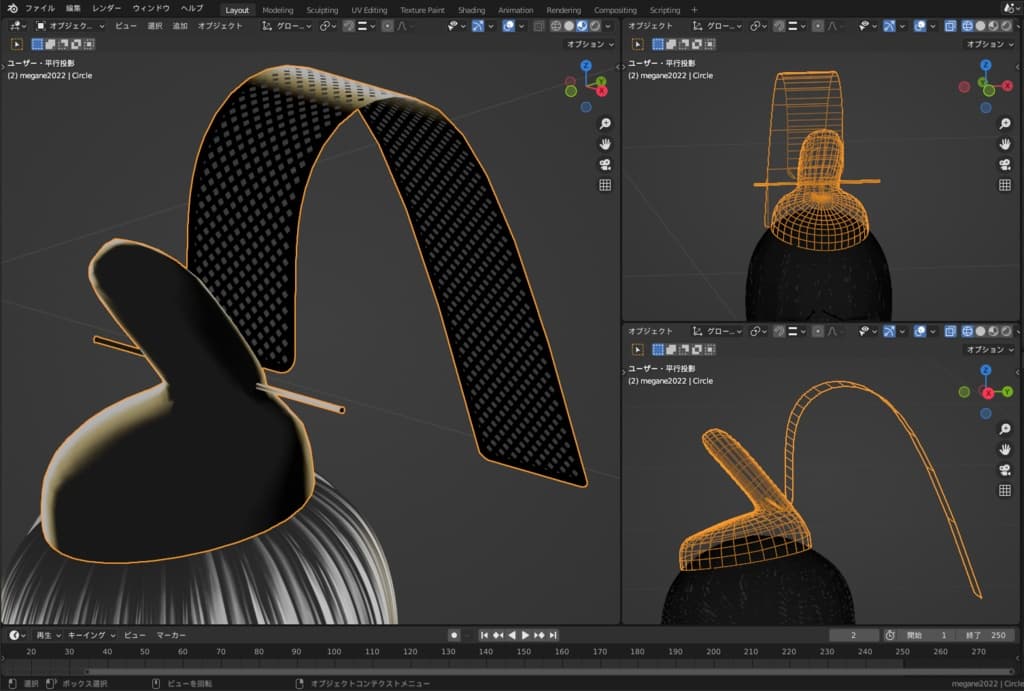Click the pan hand icon in the main viewport
The image size is (1024, 691).
(x=605, y=144)
